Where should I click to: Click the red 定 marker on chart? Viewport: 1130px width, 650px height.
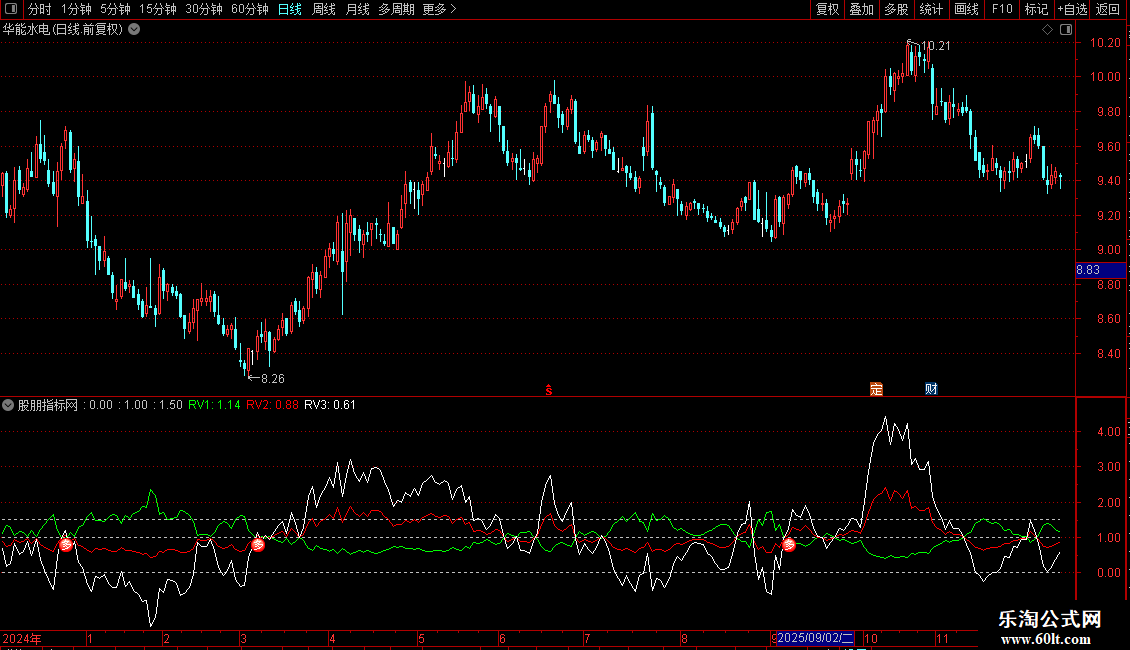tap(876, 389)
